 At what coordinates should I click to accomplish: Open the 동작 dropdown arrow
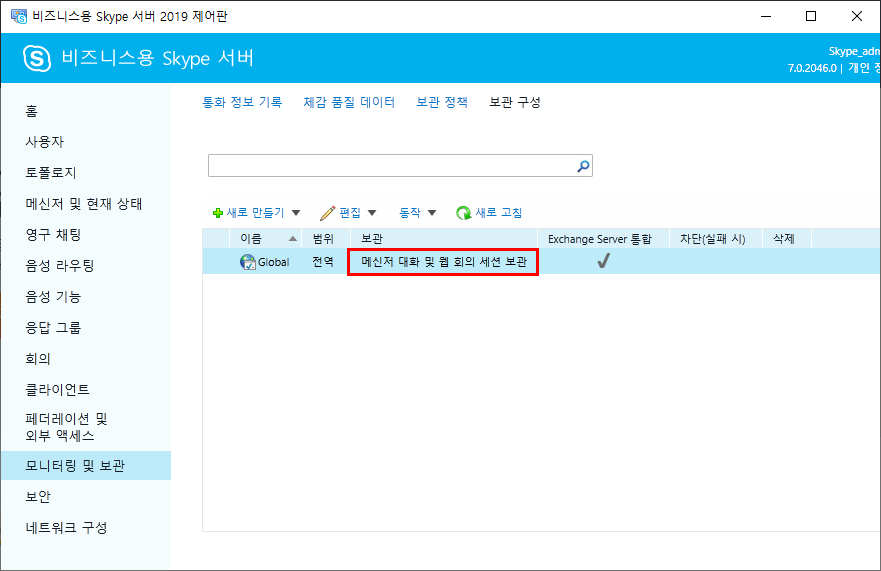click(x=432, y=213)
